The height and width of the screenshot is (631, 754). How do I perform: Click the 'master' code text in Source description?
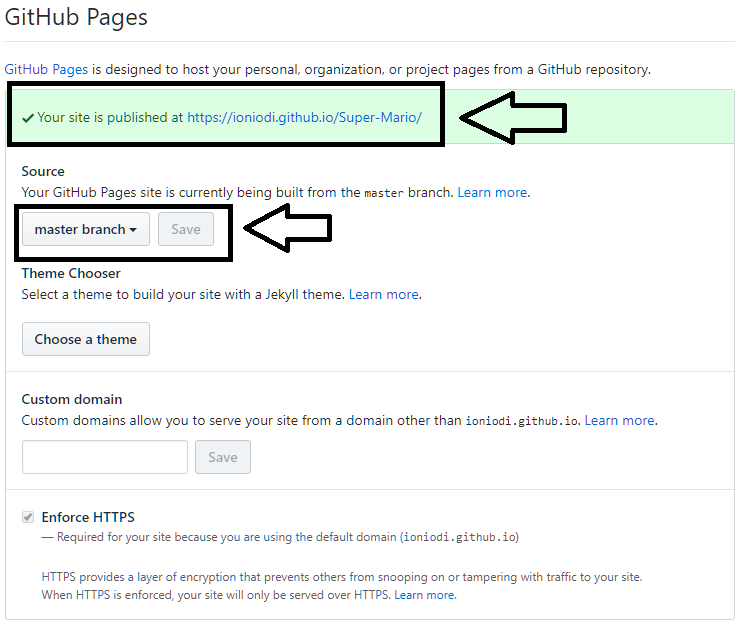[384, 193]
